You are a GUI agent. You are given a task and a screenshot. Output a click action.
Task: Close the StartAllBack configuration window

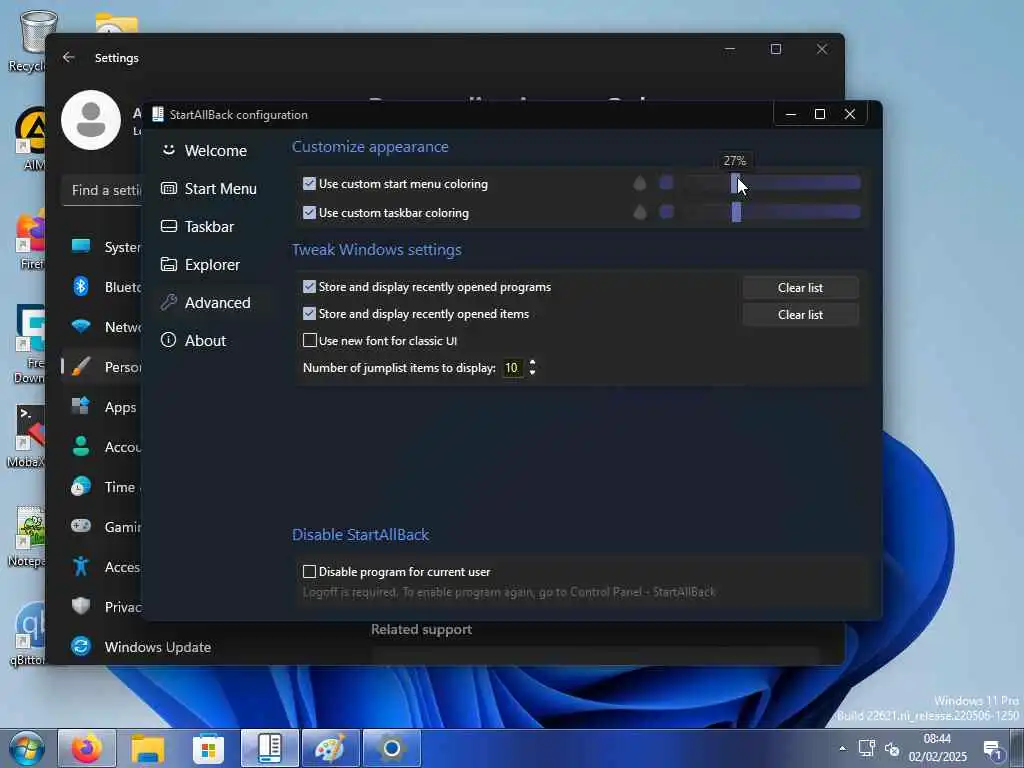pos(850,114)
